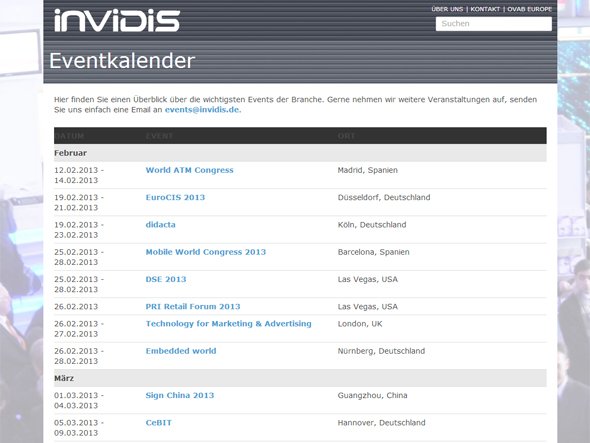Open Technology for Marketing & Advertising link
This screenshot has width=590, height=443.
(228, 324)
